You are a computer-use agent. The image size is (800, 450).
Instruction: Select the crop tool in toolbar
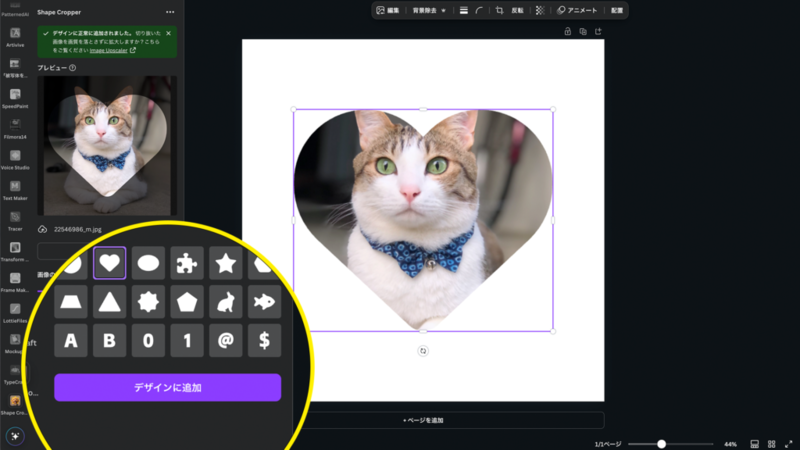[499, 10]
